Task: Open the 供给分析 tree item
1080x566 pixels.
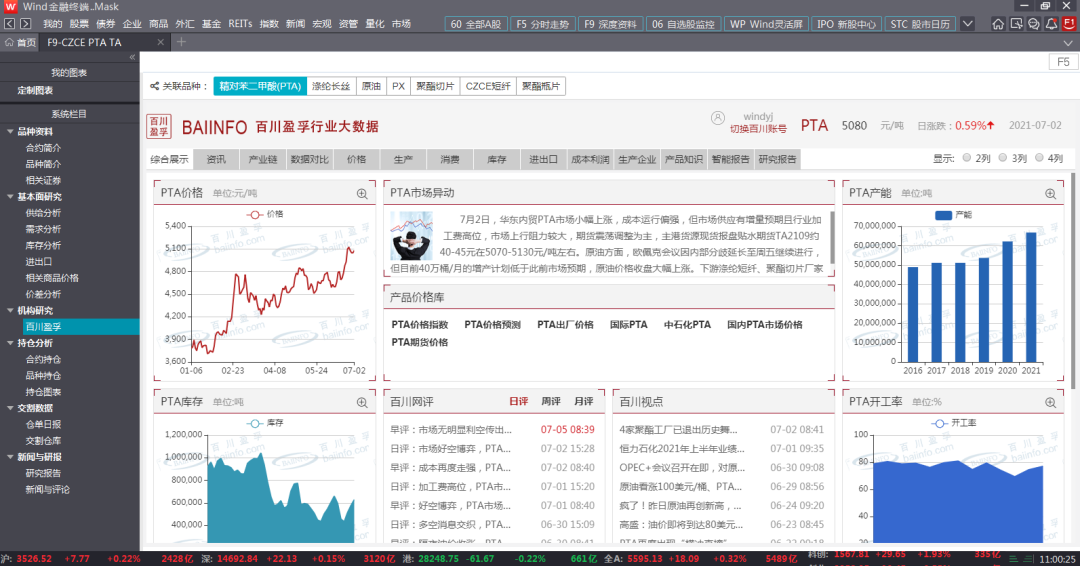Action: 43,213
